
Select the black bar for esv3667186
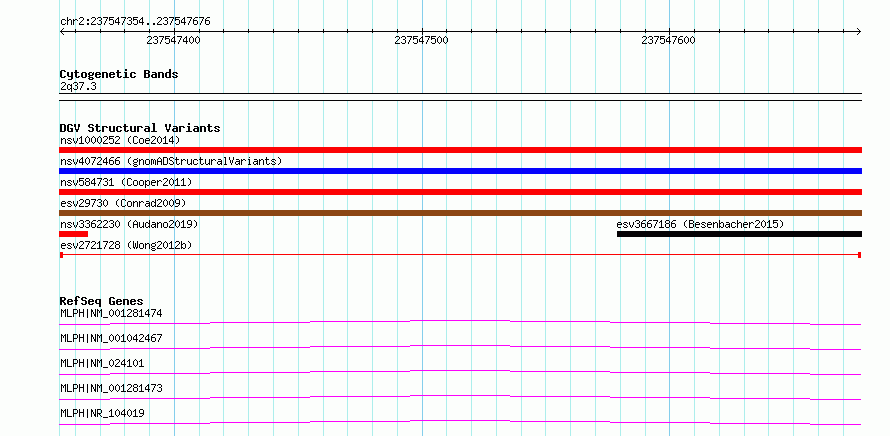[739, 234]
